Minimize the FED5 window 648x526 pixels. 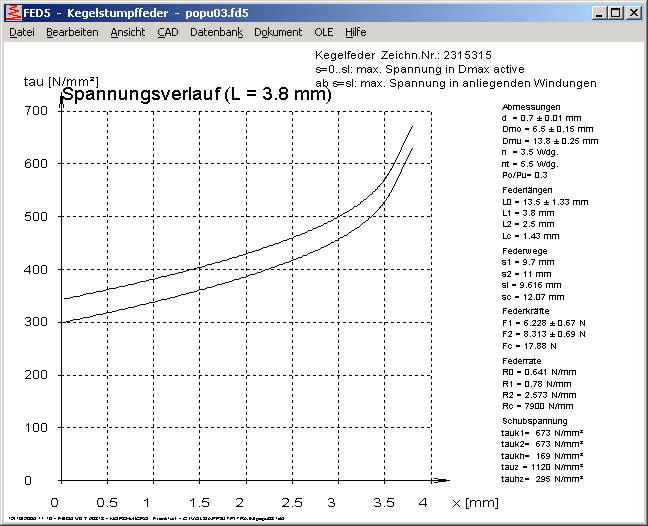pyautogui.click(x=600, y=13)
